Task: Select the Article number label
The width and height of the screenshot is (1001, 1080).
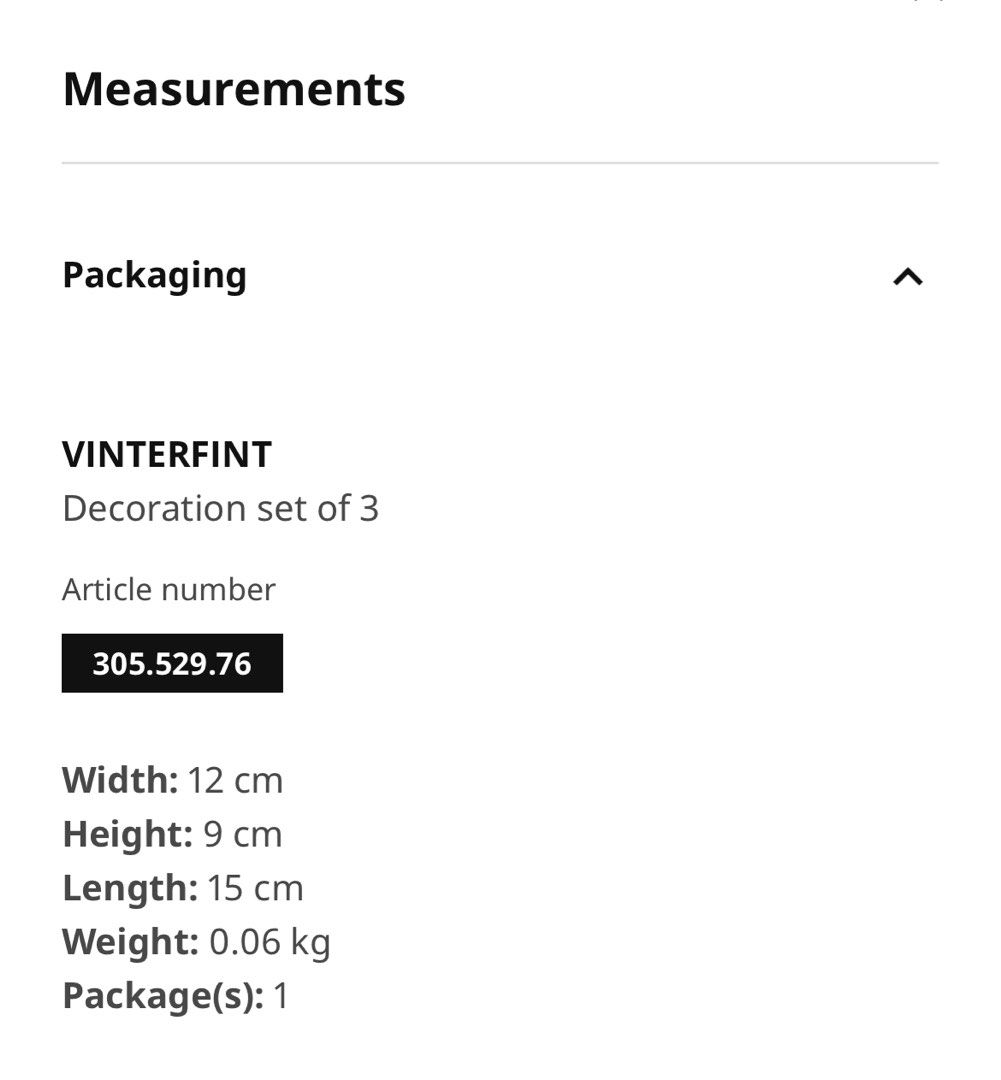Action: 168,589
